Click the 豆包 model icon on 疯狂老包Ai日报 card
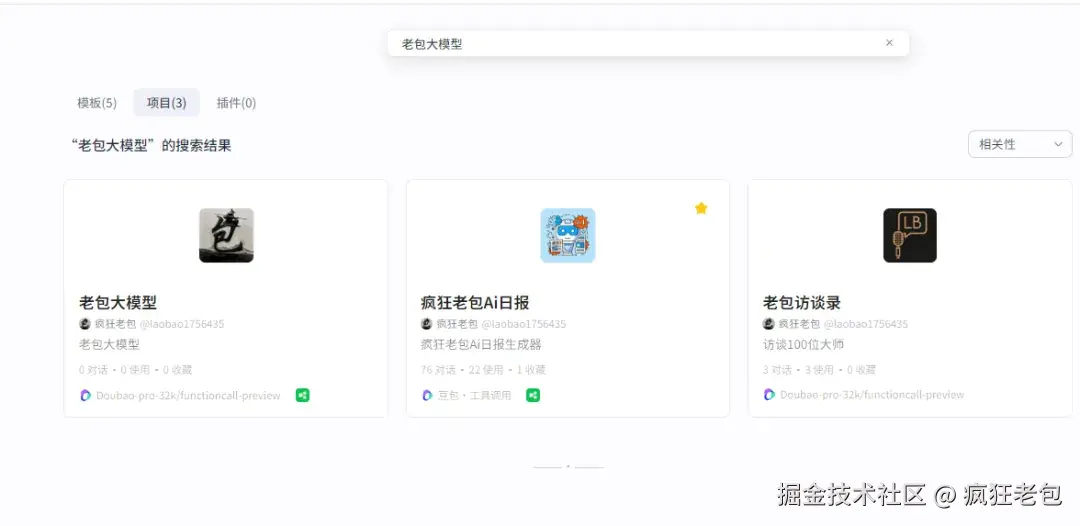 (427, 395)
